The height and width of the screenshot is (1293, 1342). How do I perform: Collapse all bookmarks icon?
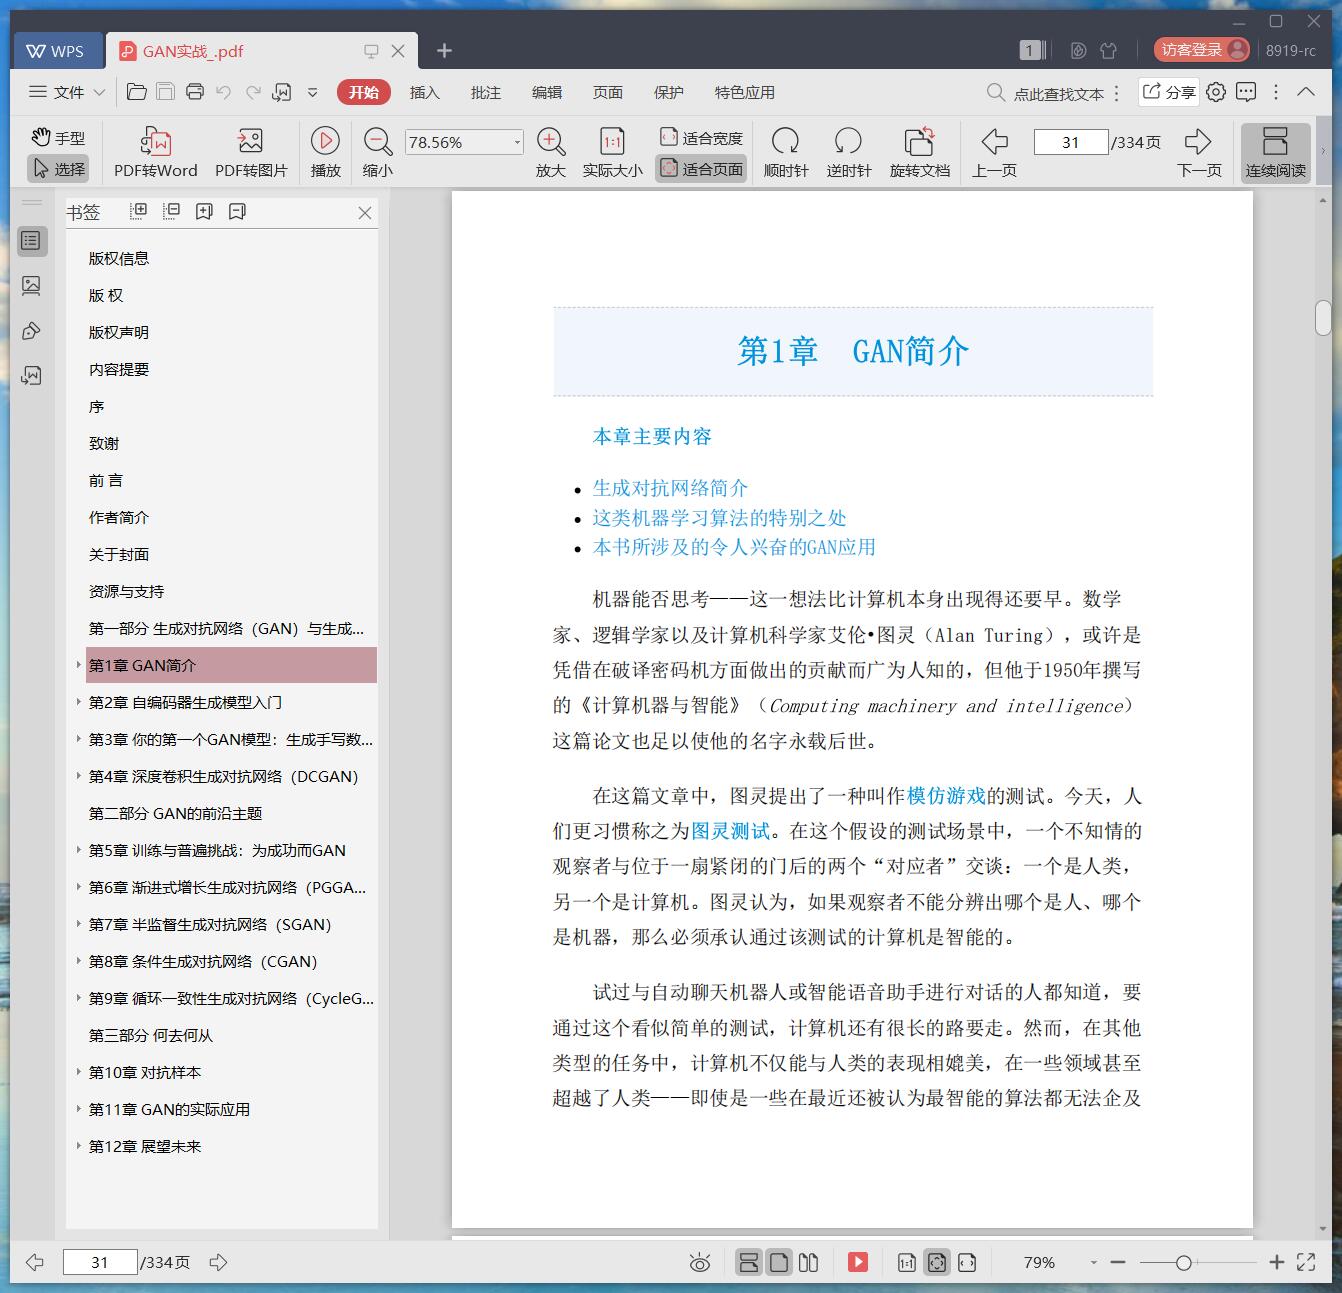pos(171,211)
